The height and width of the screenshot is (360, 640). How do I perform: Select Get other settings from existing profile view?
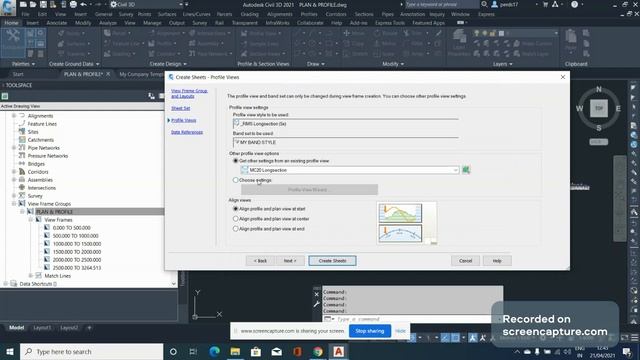(236, 161)
